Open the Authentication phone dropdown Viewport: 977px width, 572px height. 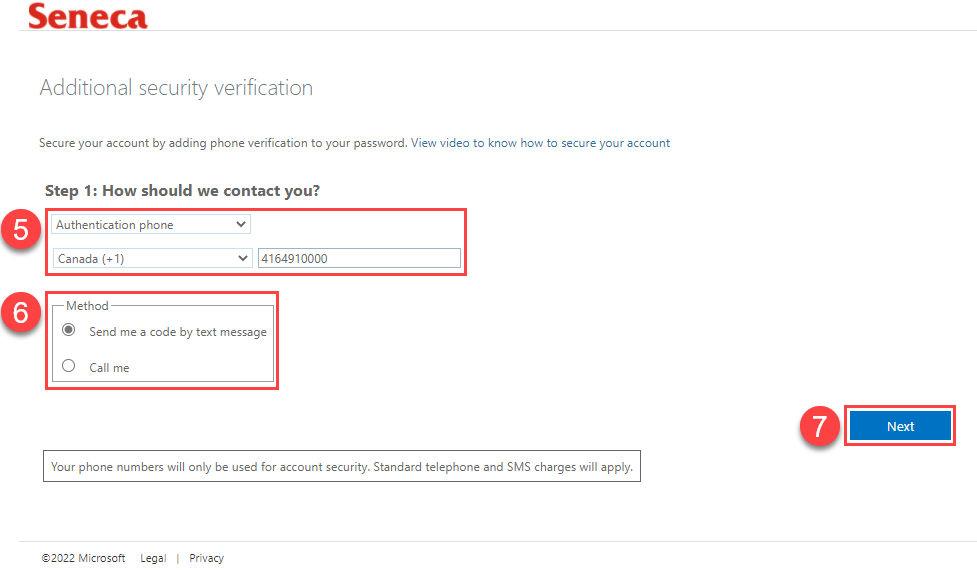coord(151,224)
